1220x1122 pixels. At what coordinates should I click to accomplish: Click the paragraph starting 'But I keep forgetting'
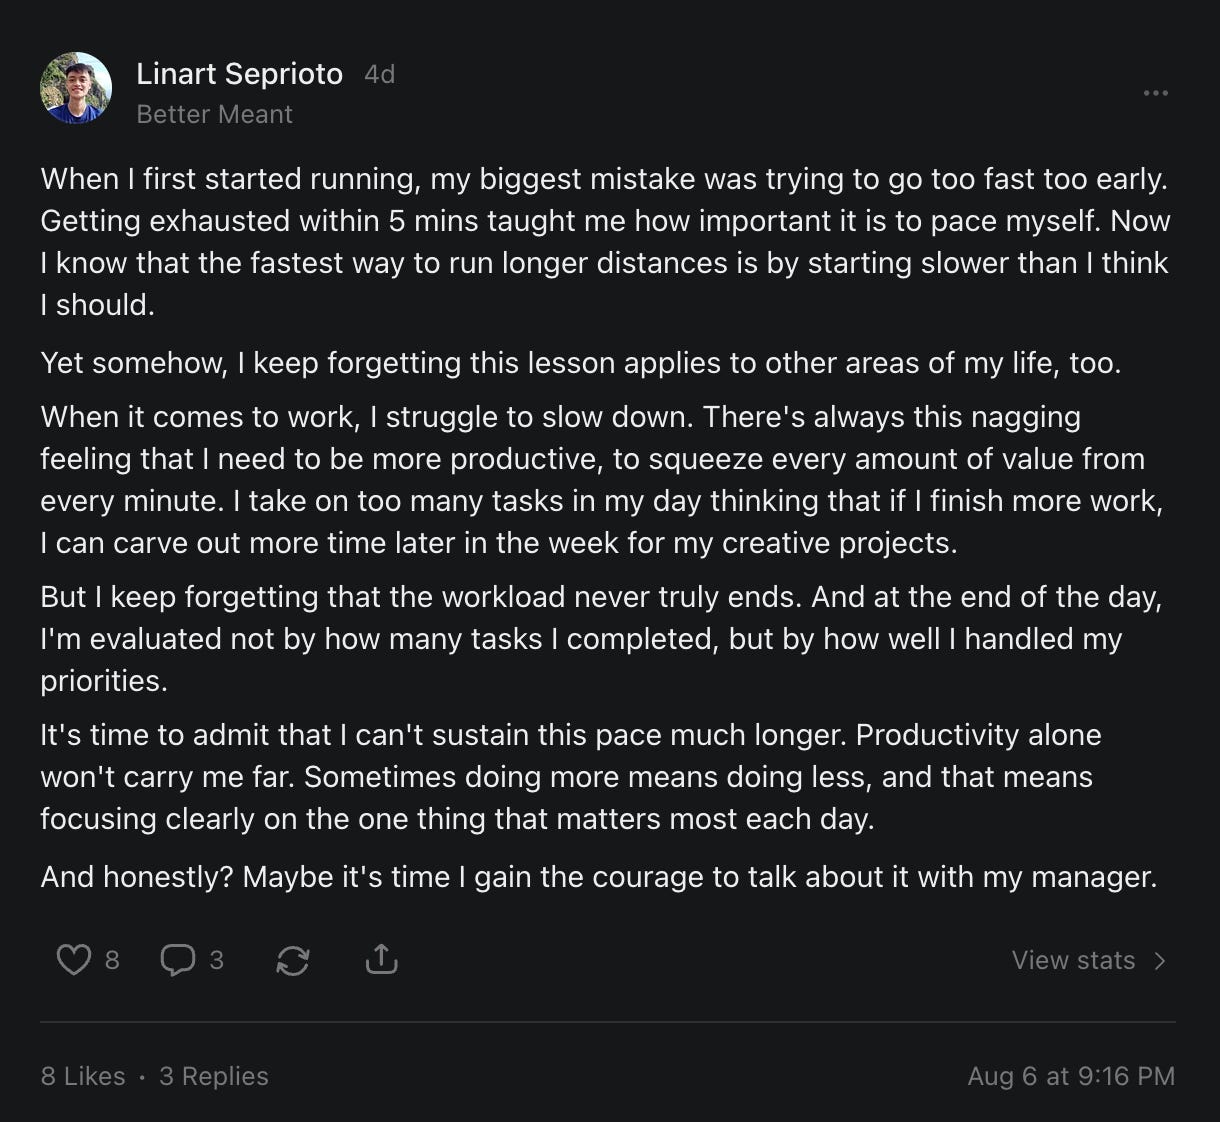[x=600, y=639]
